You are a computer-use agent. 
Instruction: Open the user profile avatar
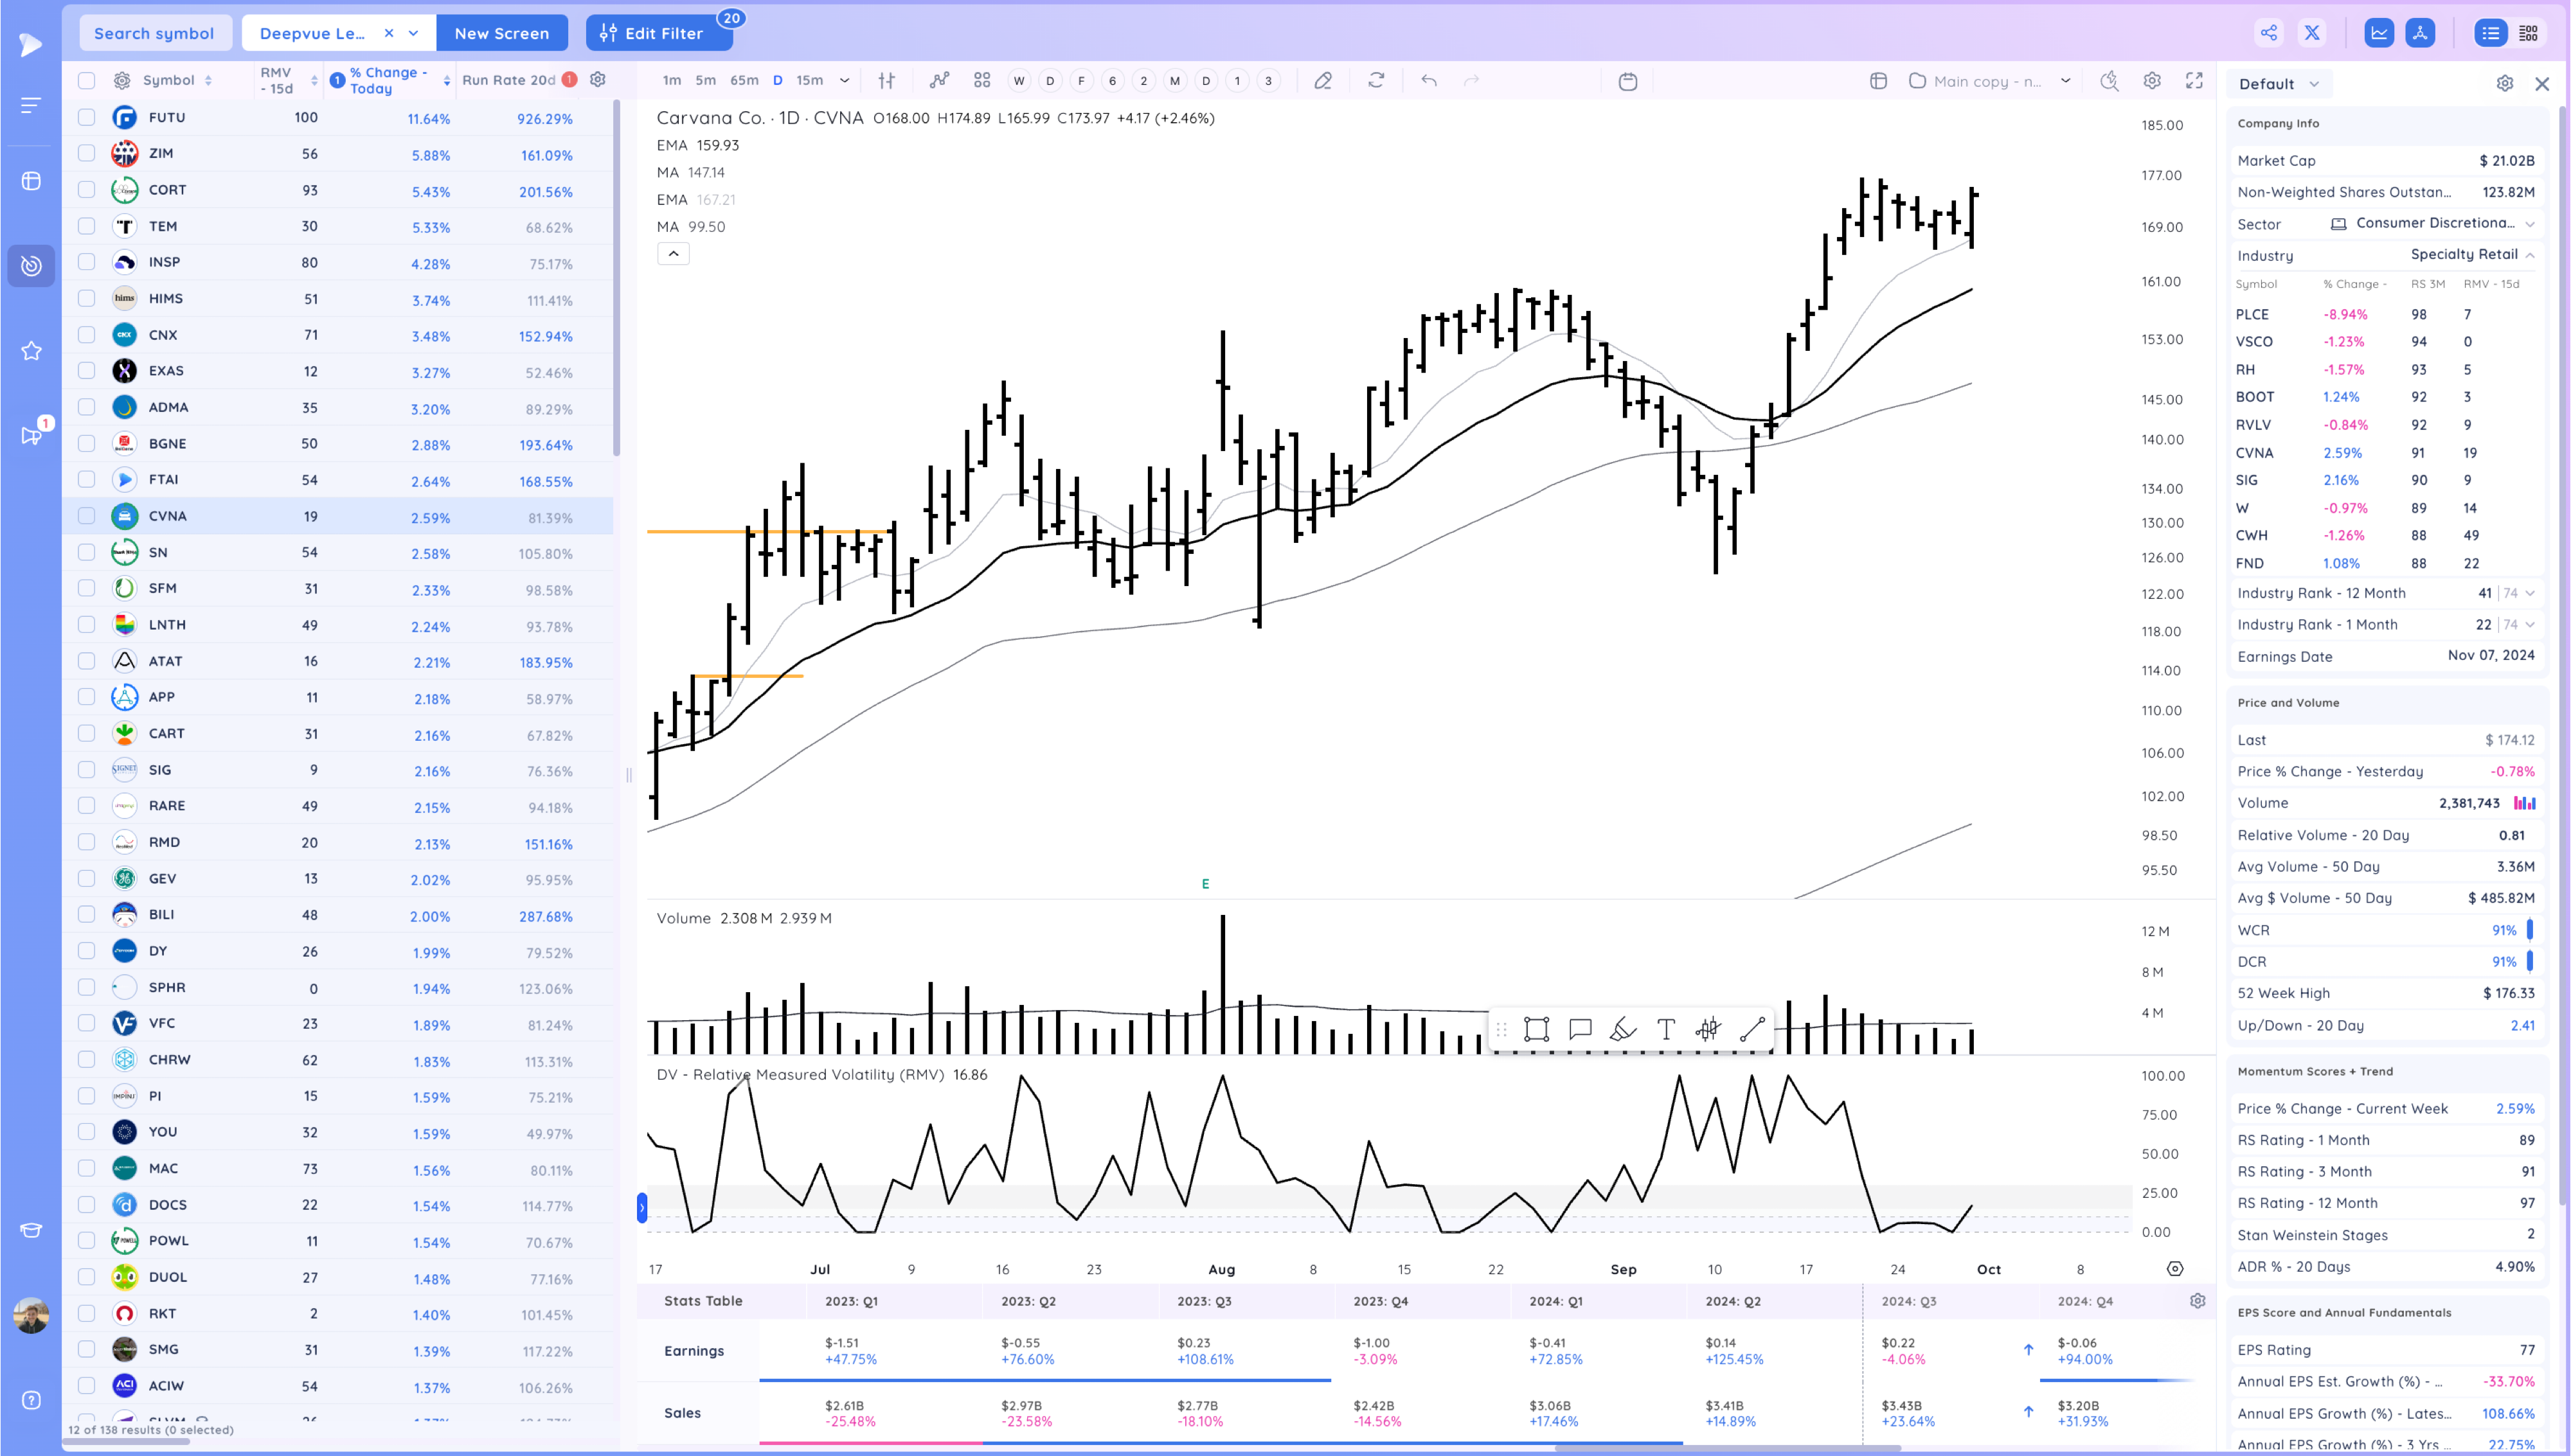(31, 1316)
